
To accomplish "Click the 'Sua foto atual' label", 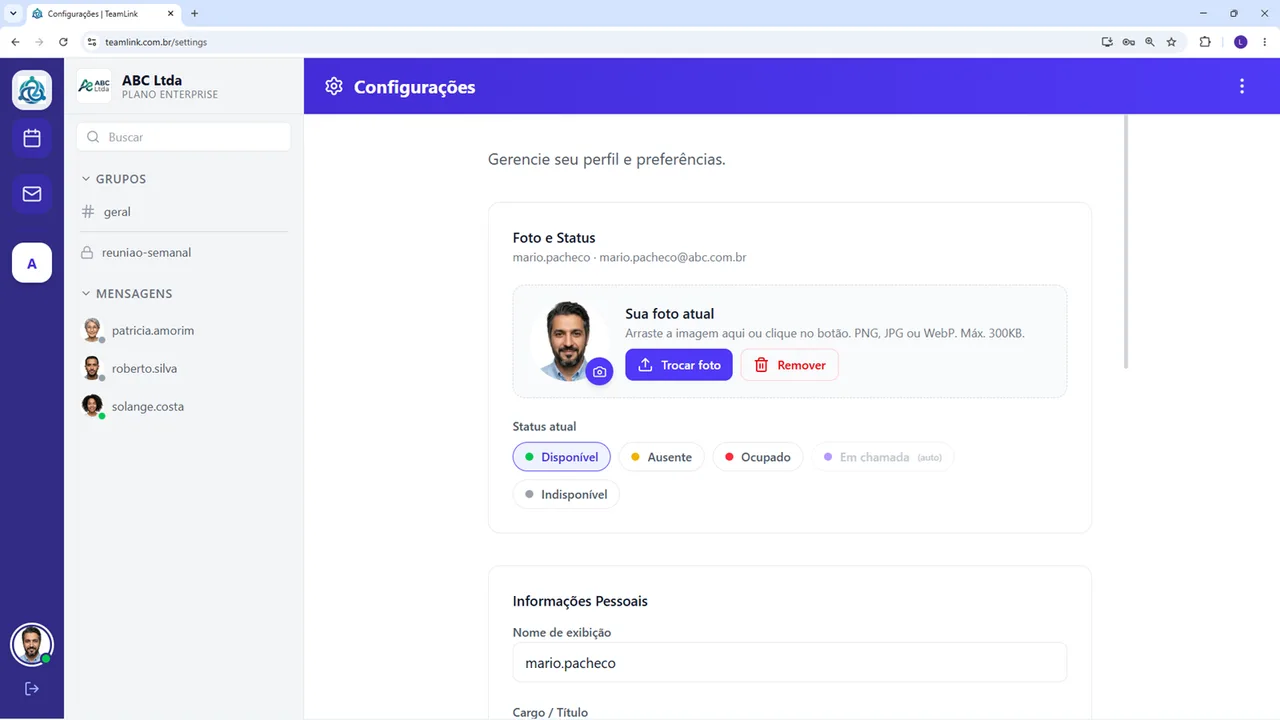I will pyautogui.click(x=670, y=314).
